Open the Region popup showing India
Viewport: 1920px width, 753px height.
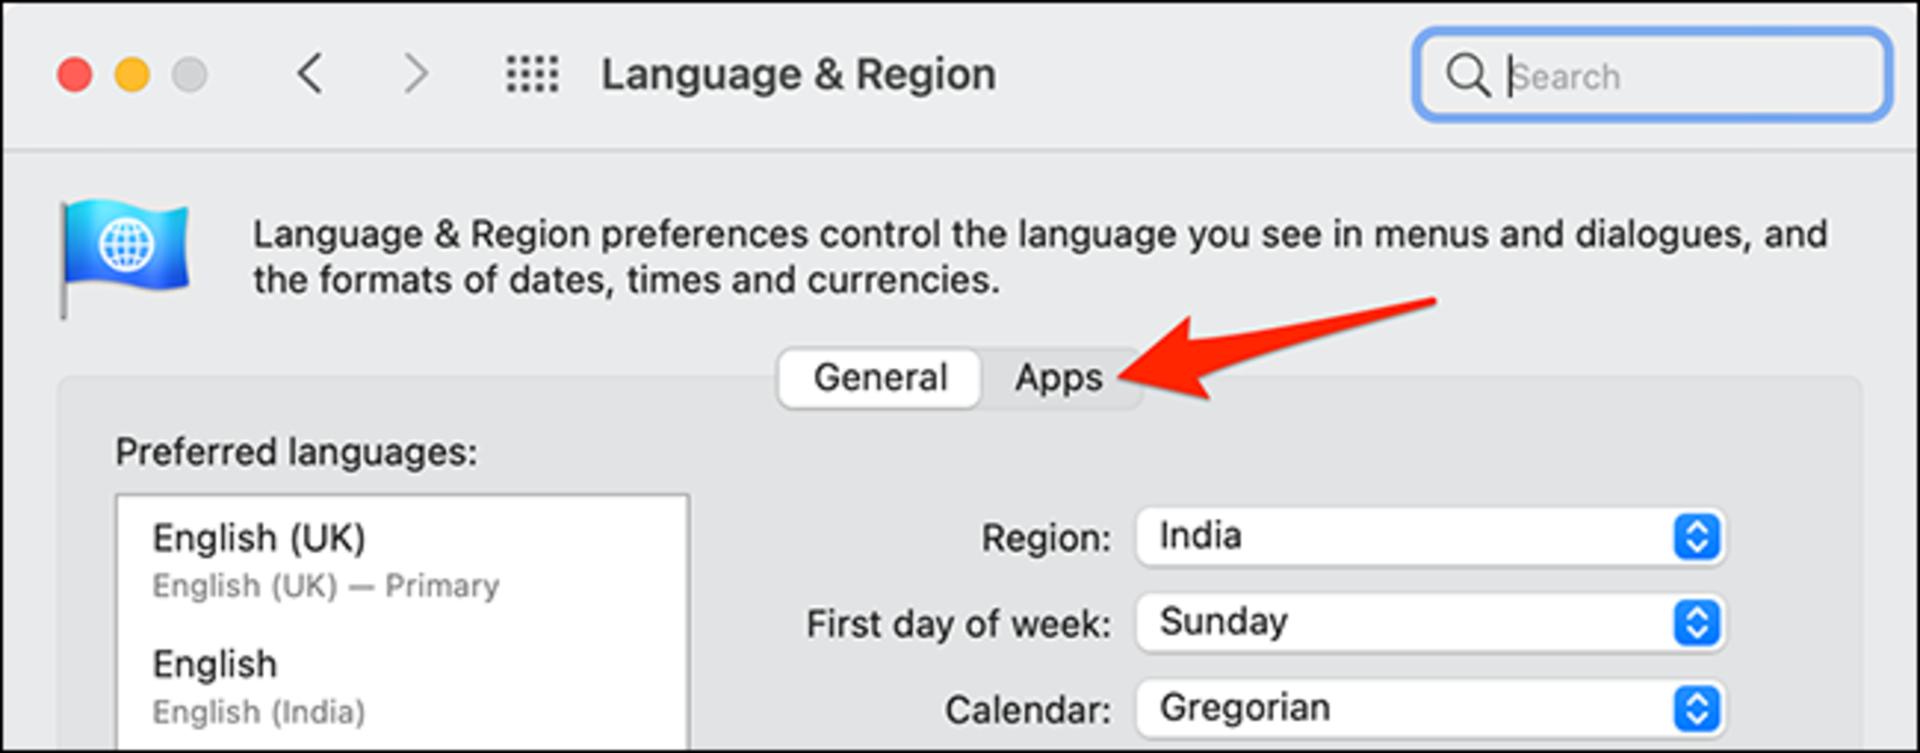[1430, 537]
